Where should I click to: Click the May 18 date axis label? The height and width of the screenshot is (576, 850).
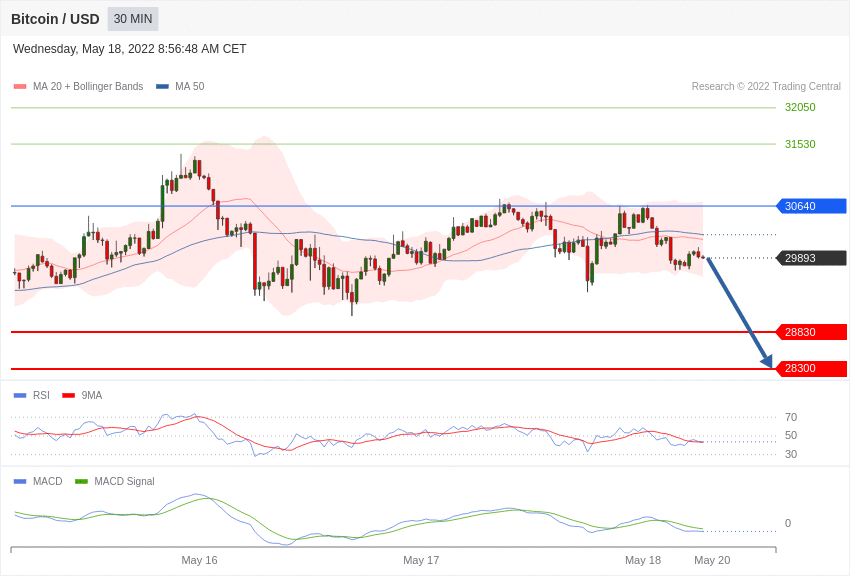coord(643,560)
